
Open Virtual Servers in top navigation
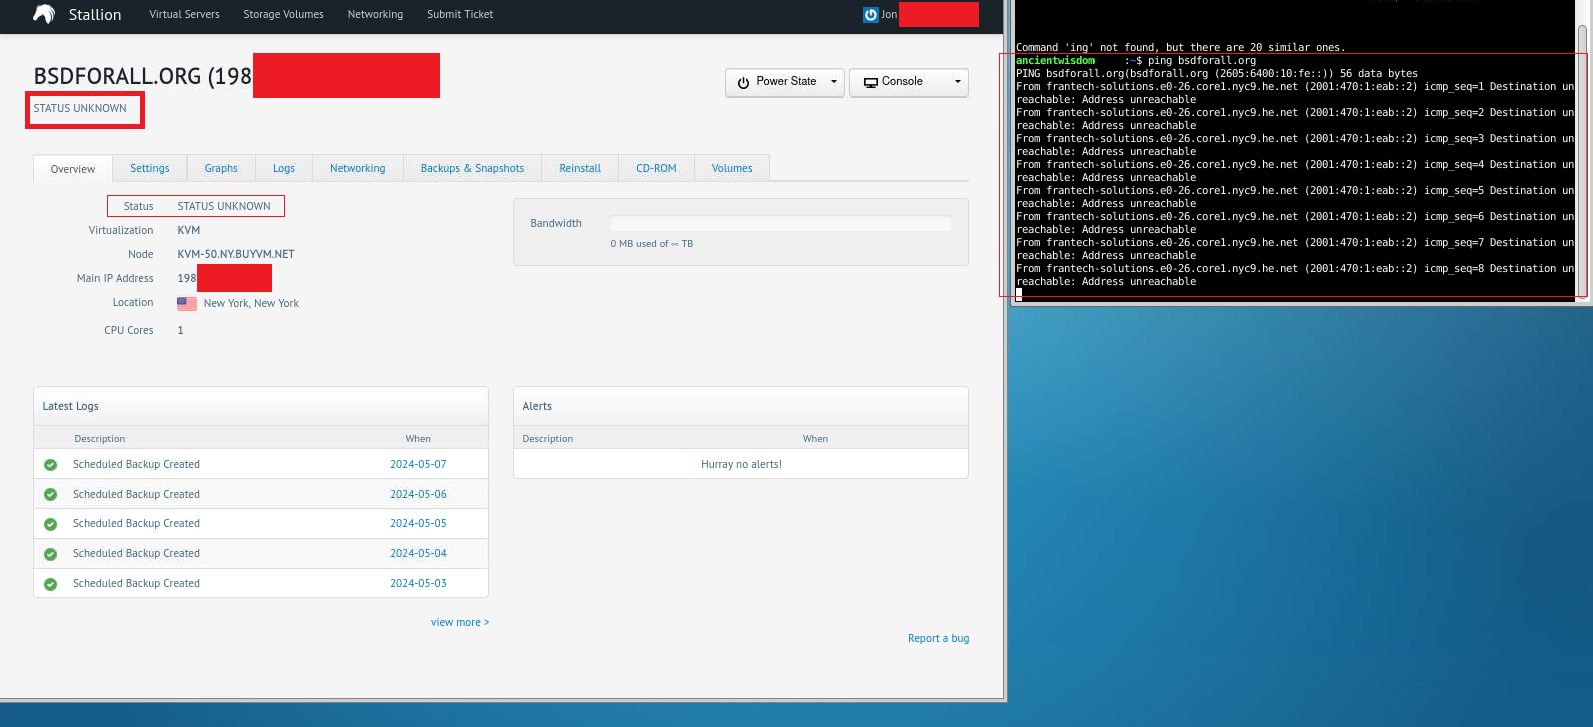point(184,15)
